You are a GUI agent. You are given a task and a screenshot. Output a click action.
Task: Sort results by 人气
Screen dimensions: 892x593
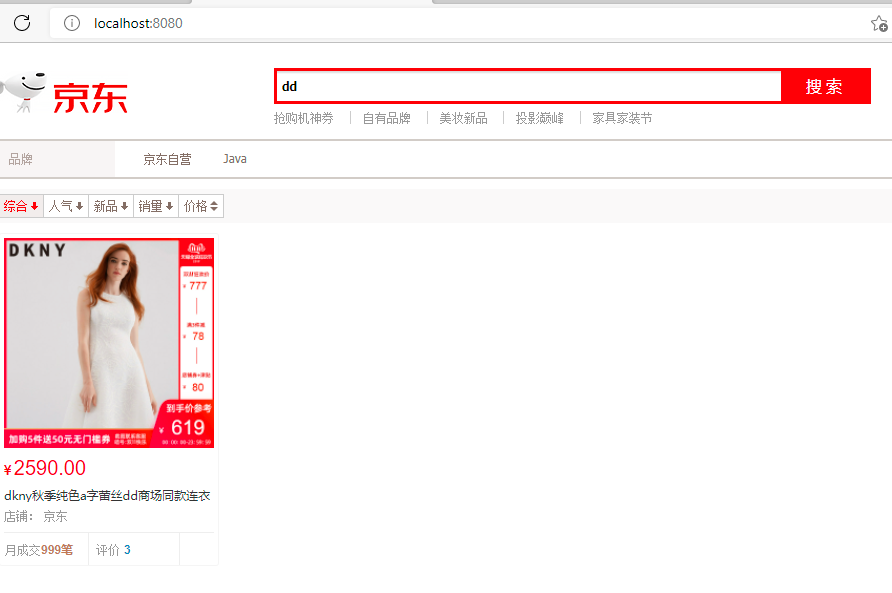pos(66,206)
